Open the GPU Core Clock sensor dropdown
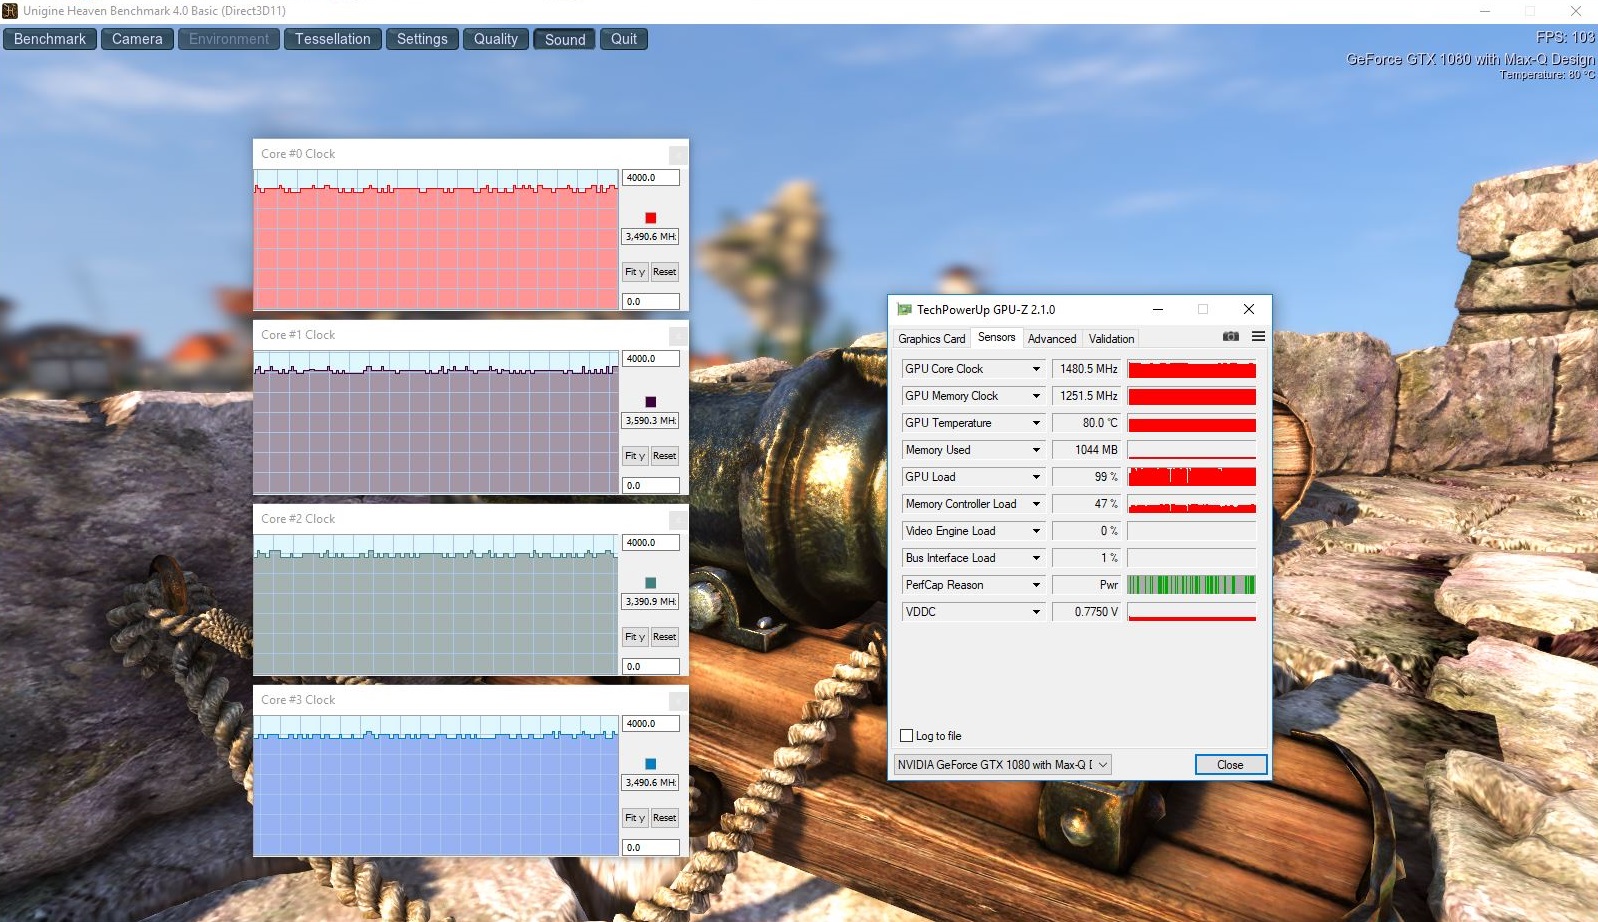 click(x=1036, y=369)
